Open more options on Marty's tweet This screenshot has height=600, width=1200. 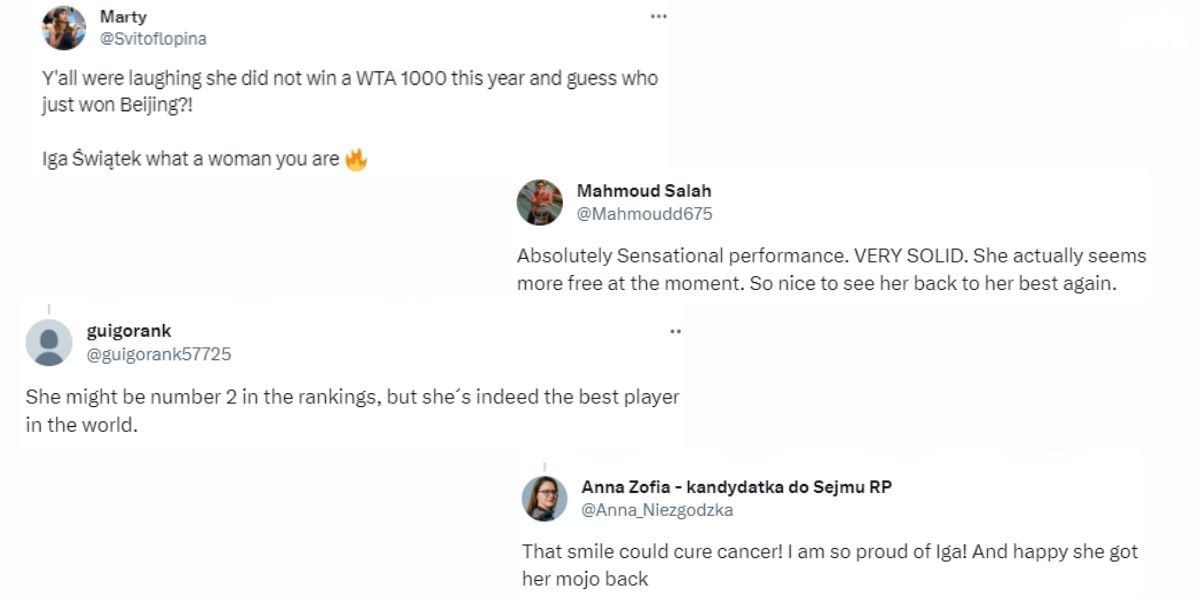tap(658, 16)
